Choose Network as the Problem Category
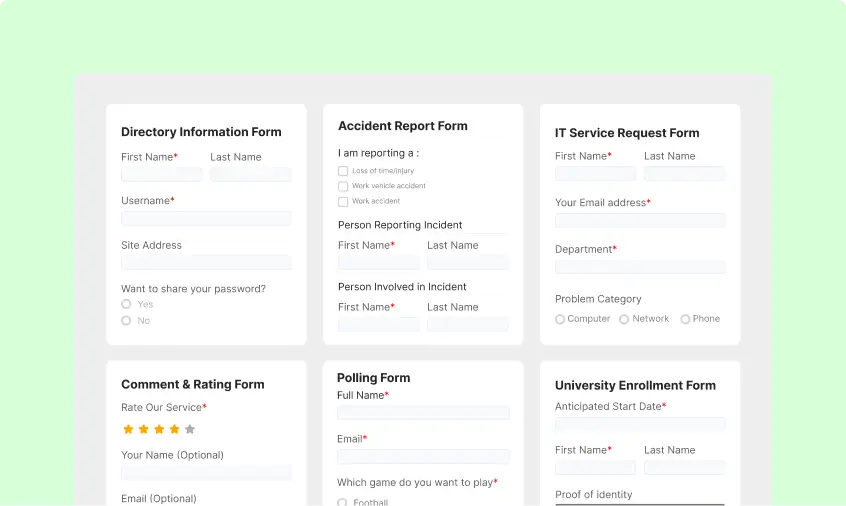846x506 pixels. coord(624,319)
